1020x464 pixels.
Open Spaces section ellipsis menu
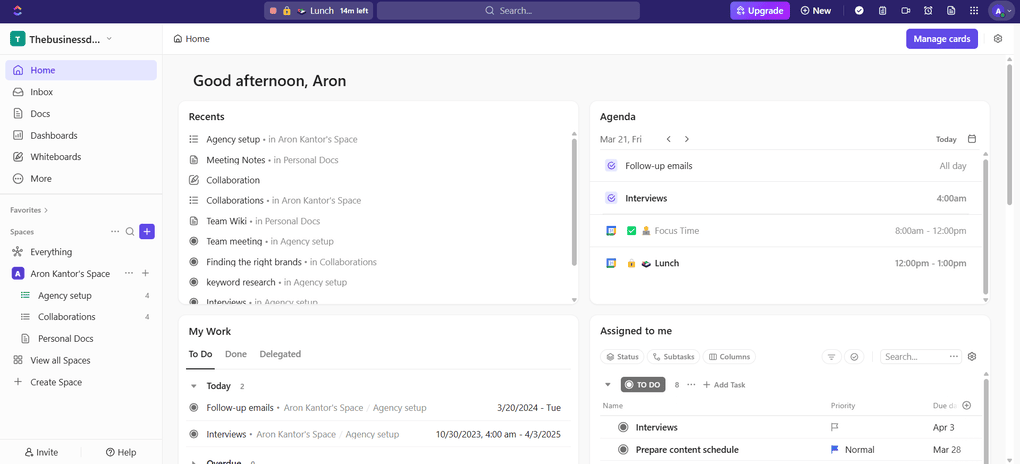(x=115, y=232)
